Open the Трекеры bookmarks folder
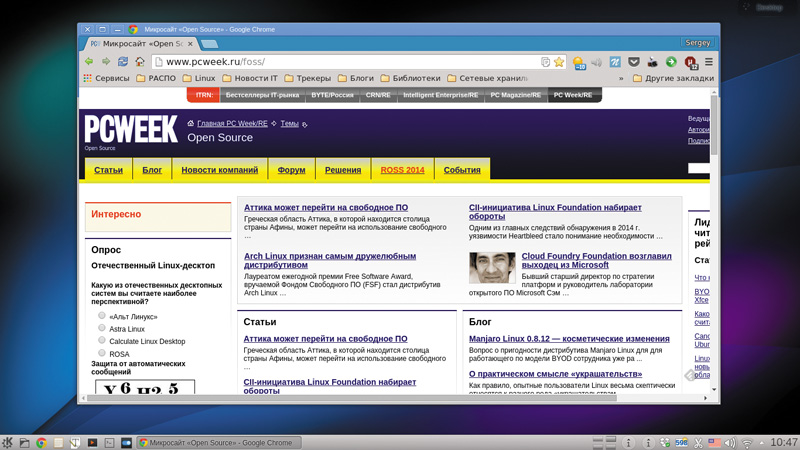The height and width of the screenshot is (450, 800). 308,78
